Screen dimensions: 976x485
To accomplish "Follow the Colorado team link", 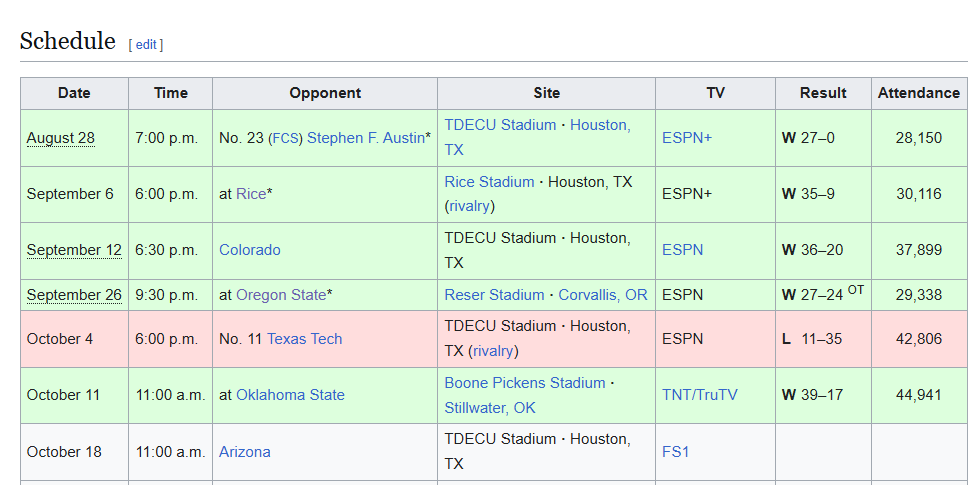I will click(250, 250).
